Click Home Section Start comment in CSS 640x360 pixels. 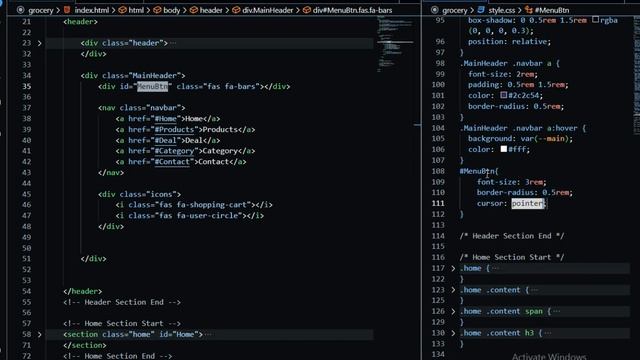point(512,257)
